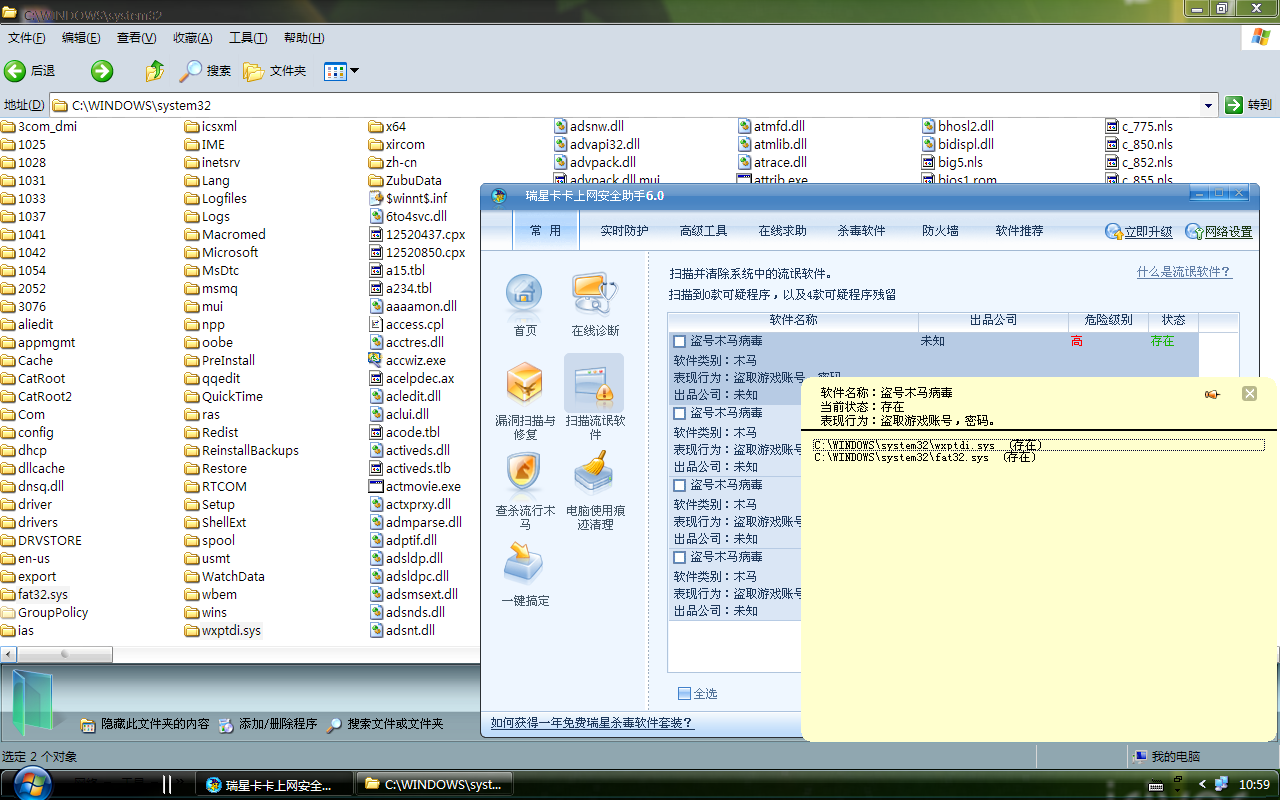
Task: Switch to the 防火墙 firewall tab
Action: [x=940, y=231]
